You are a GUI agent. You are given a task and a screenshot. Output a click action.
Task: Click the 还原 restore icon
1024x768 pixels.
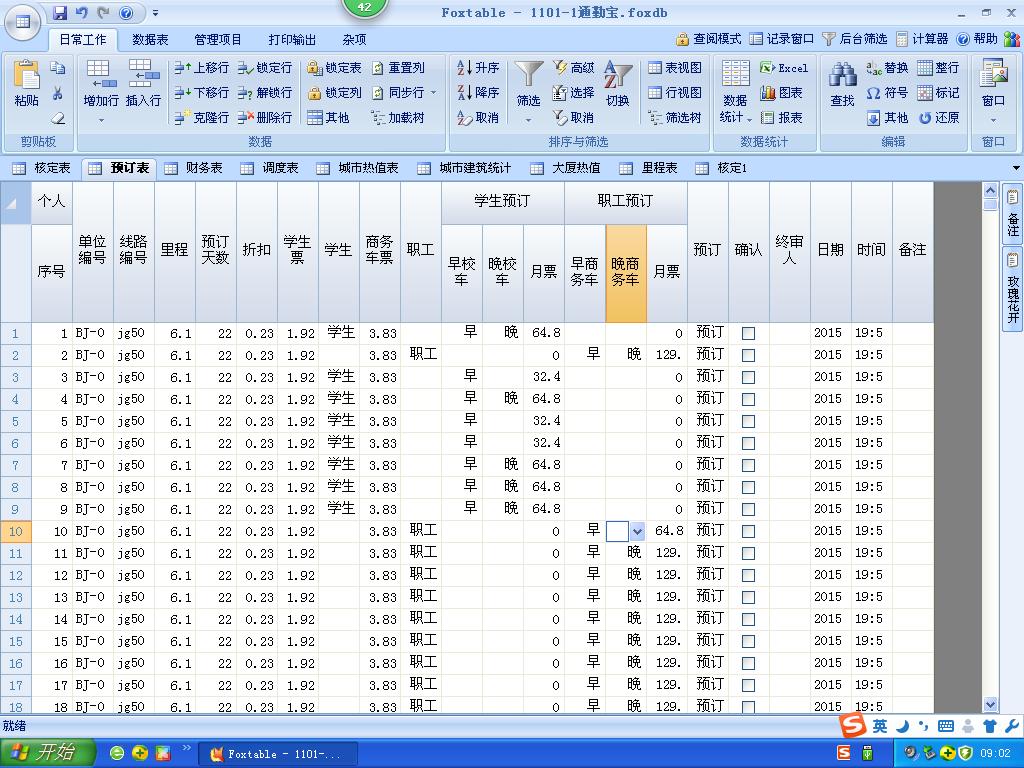925,118
